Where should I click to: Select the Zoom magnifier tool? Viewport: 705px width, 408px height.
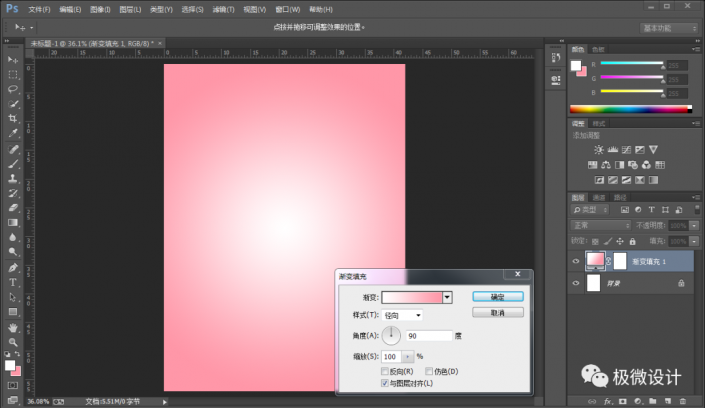[x=13, y=342]
